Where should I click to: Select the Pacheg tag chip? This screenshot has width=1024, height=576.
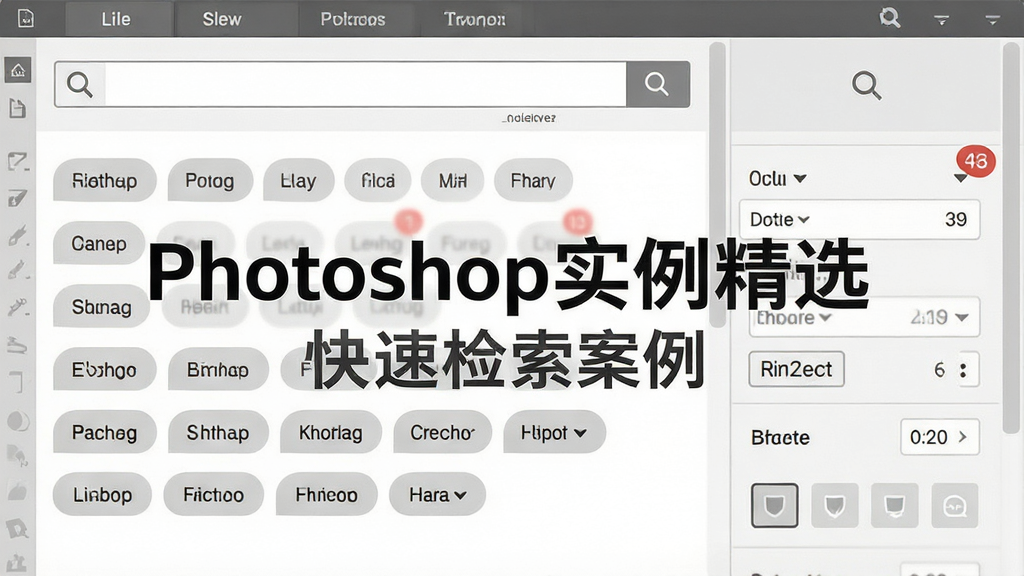(104, 432)
